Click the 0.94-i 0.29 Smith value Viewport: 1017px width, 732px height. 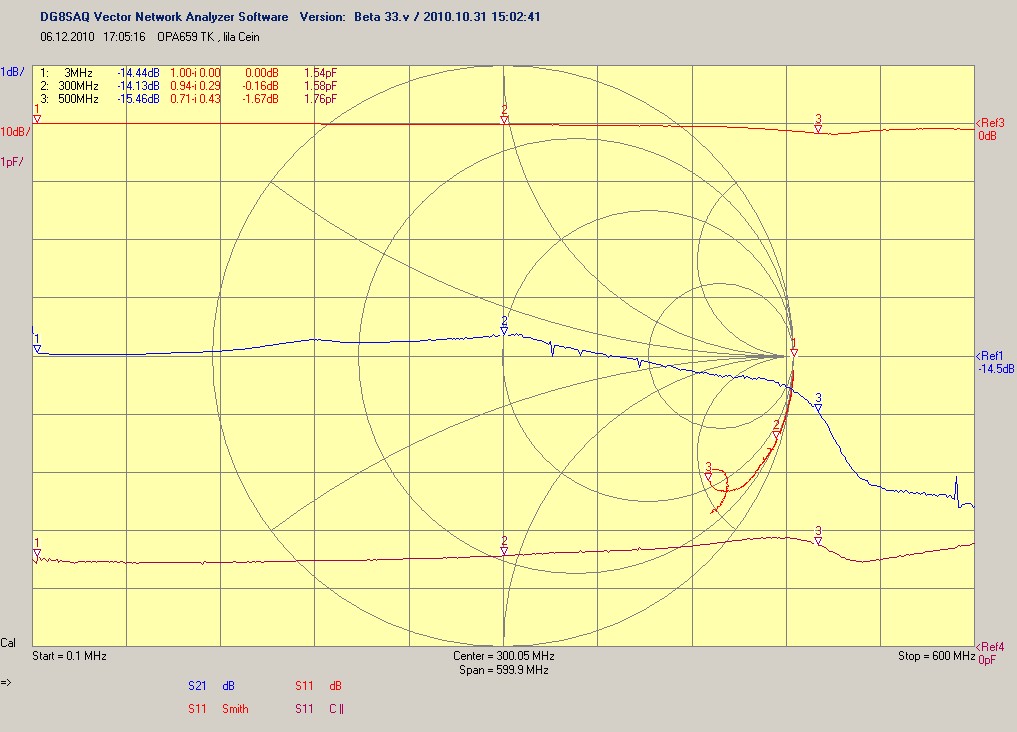point(195,86)
